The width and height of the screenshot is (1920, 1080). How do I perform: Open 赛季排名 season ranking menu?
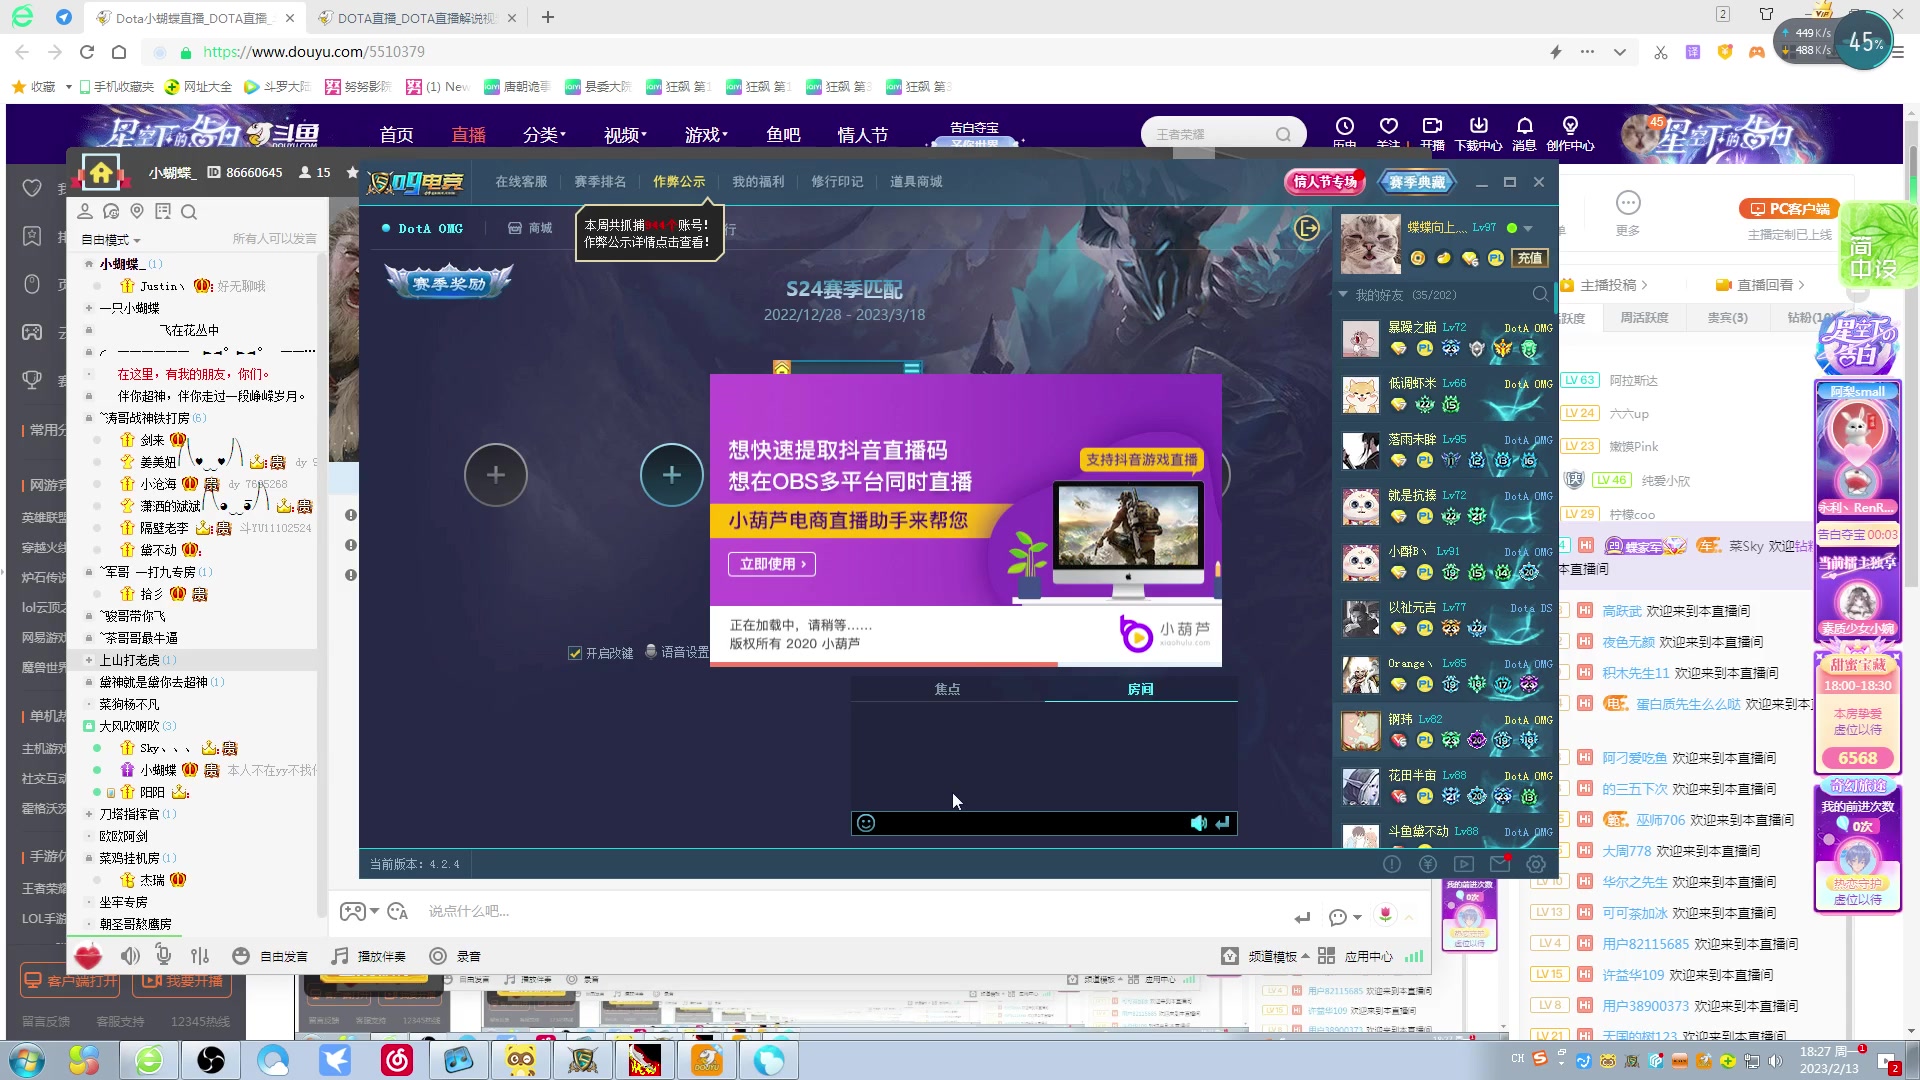click(x=600, y=182)
